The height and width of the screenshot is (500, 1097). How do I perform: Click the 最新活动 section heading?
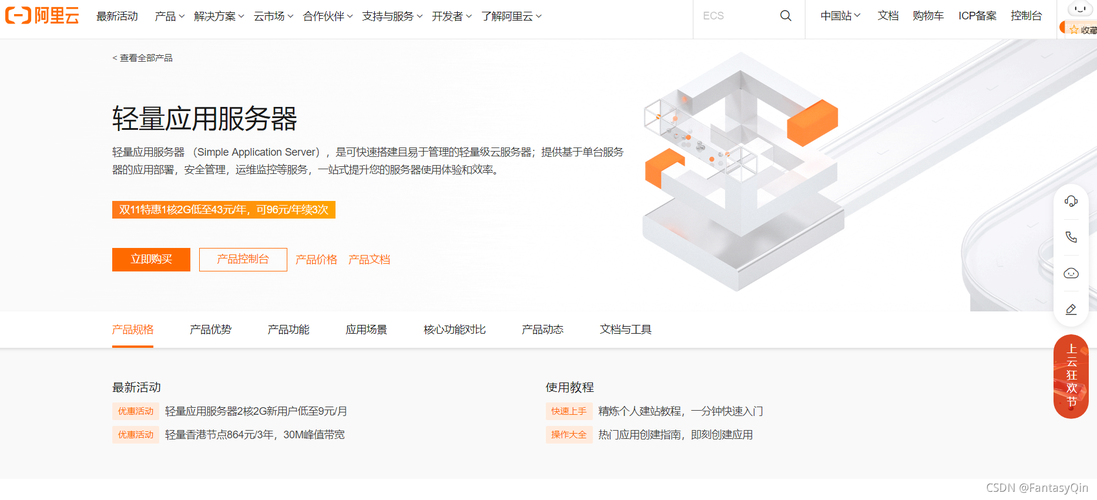point(136,387)
